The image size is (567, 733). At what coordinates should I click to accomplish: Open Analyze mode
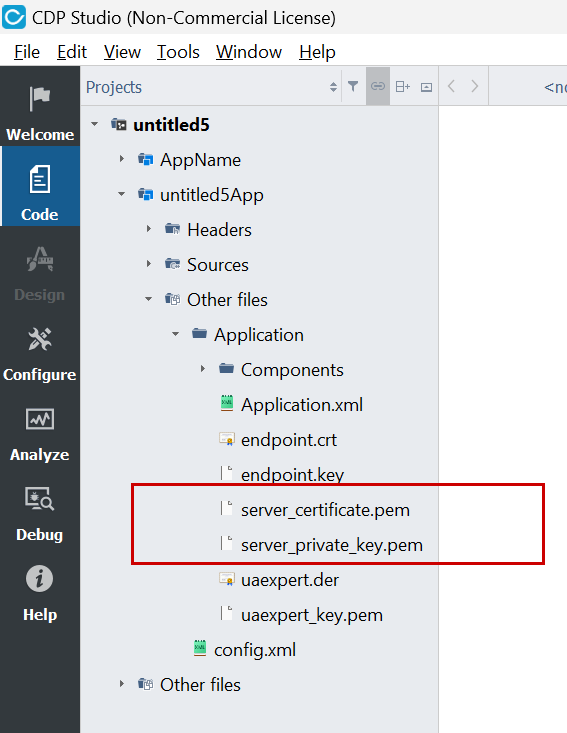[40, 426]
